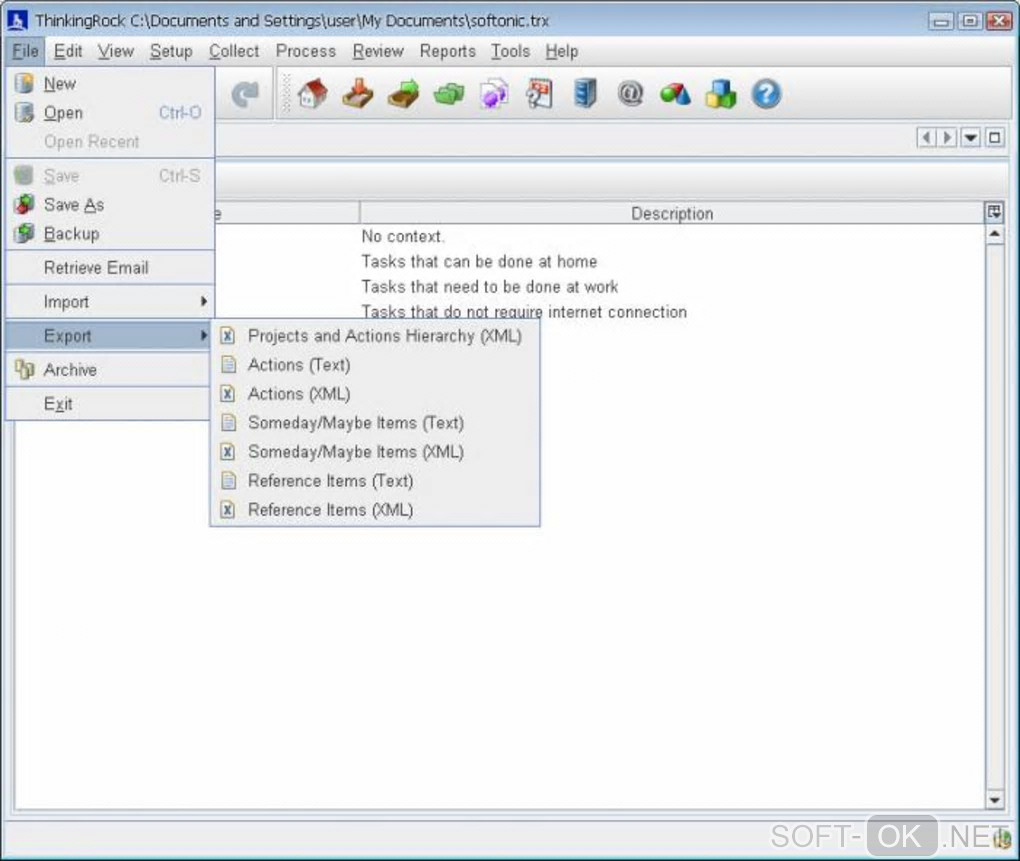Click the File menu in menu bar
The image size is (1020, 861).
25,51
